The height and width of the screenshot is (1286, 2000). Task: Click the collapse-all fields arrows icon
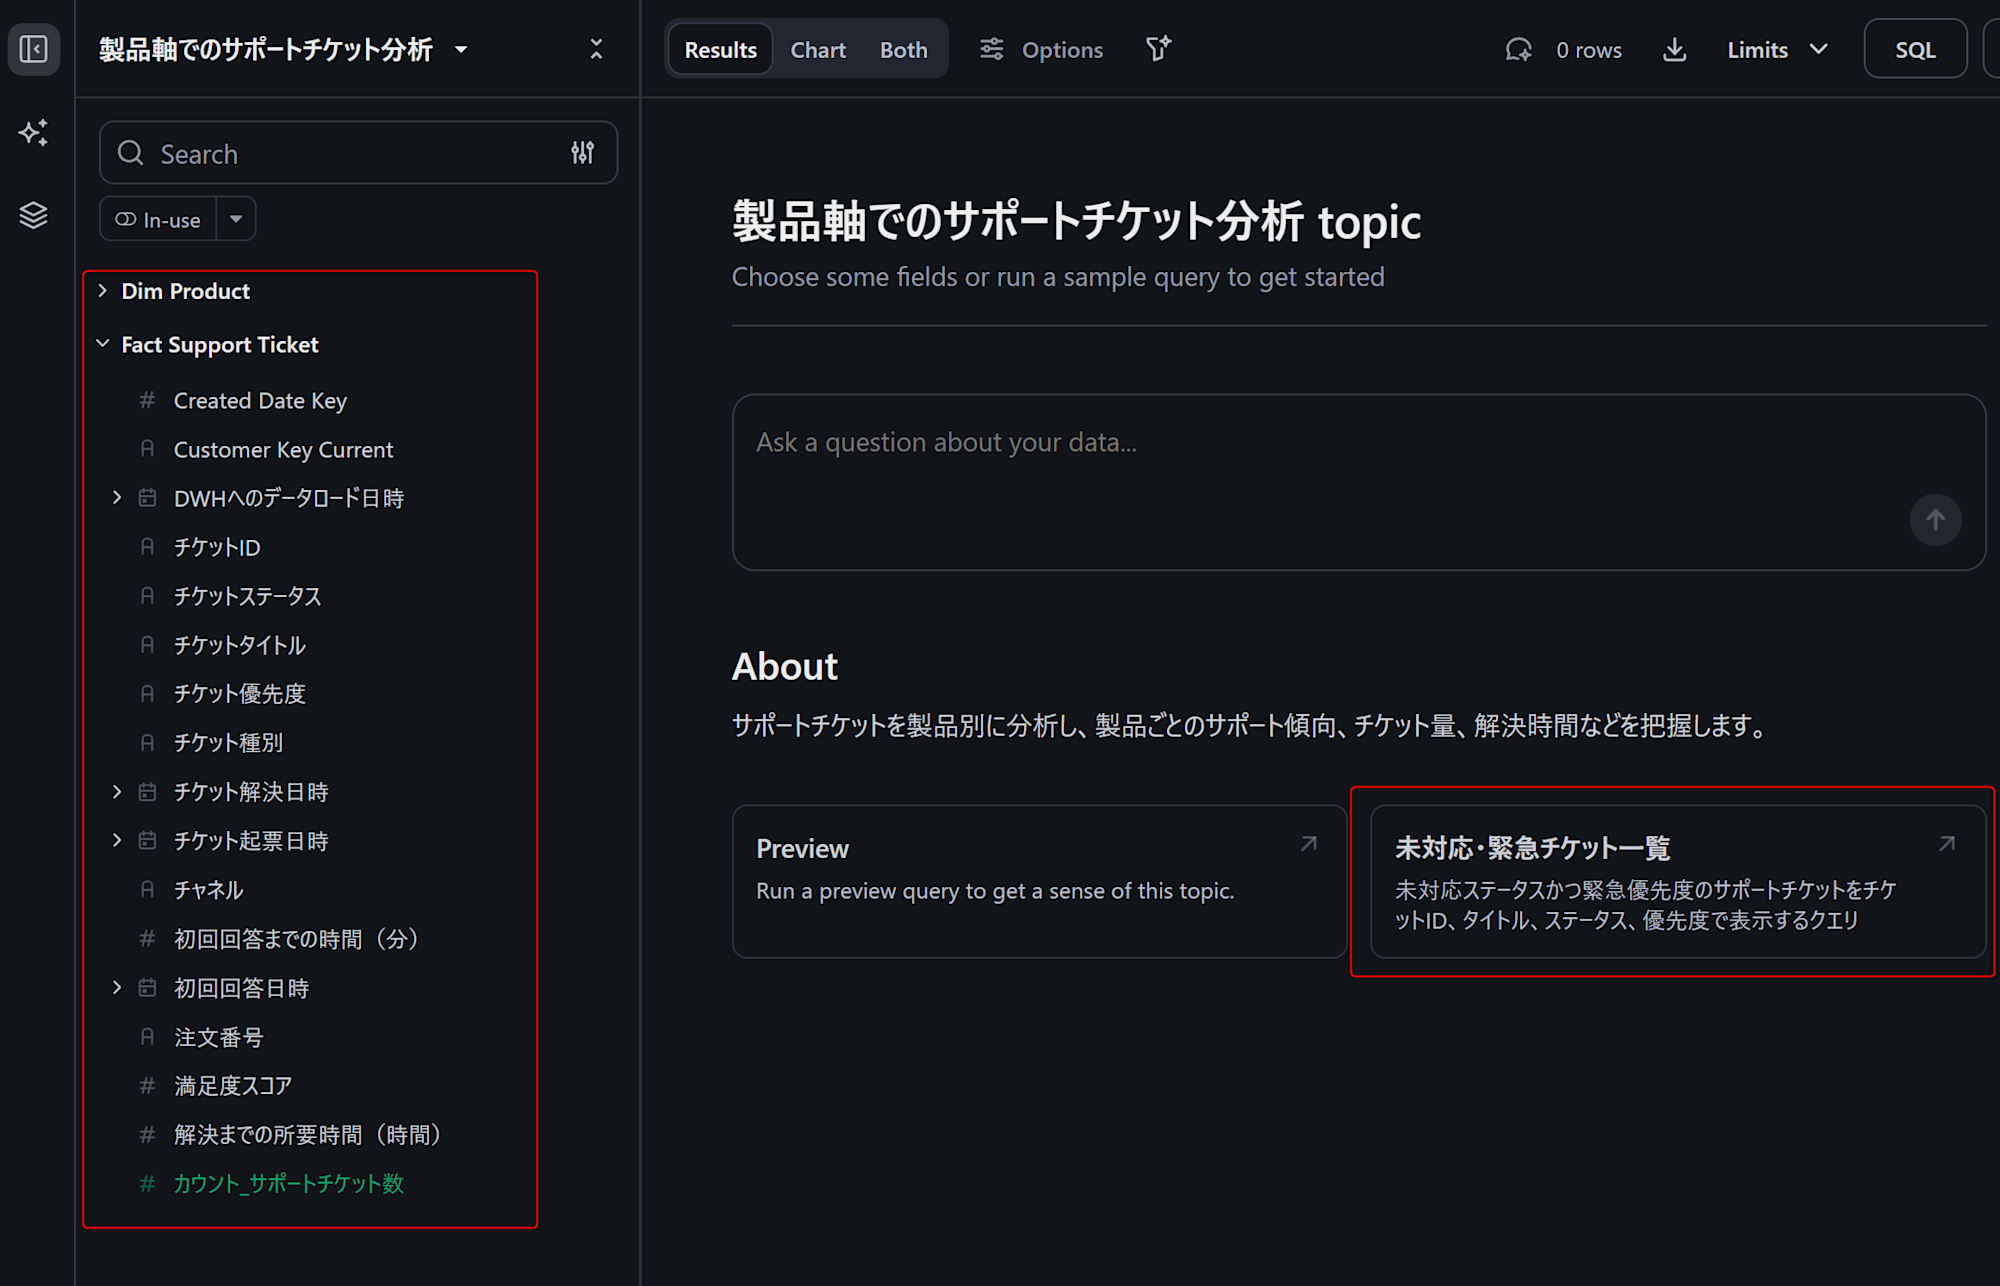point(596,49)
